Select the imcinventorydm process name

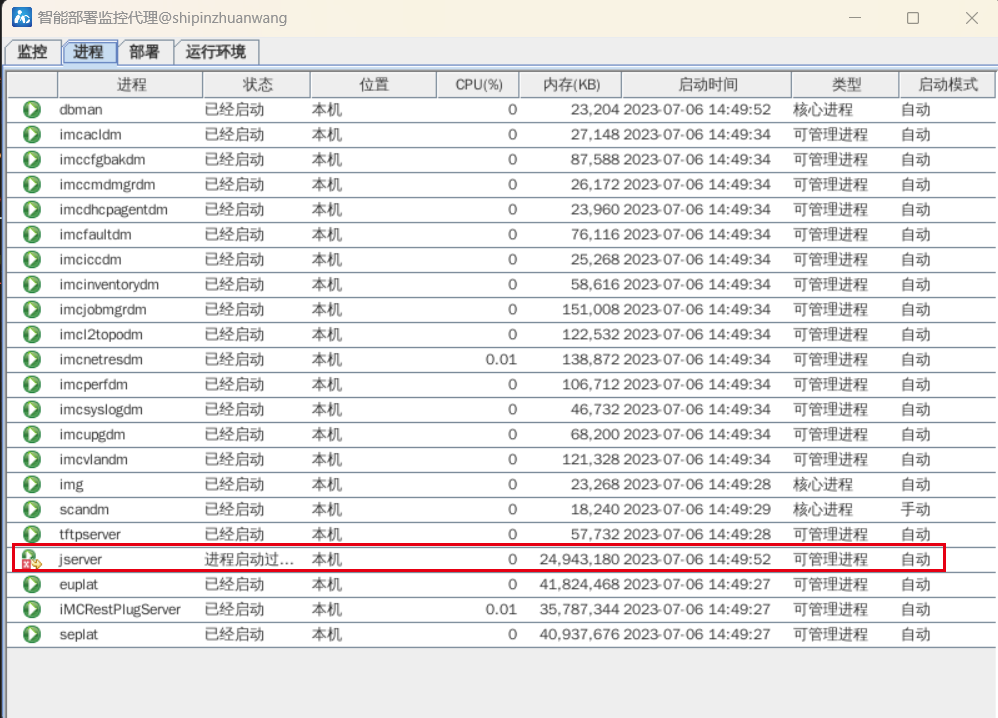(x=109, y=285)
